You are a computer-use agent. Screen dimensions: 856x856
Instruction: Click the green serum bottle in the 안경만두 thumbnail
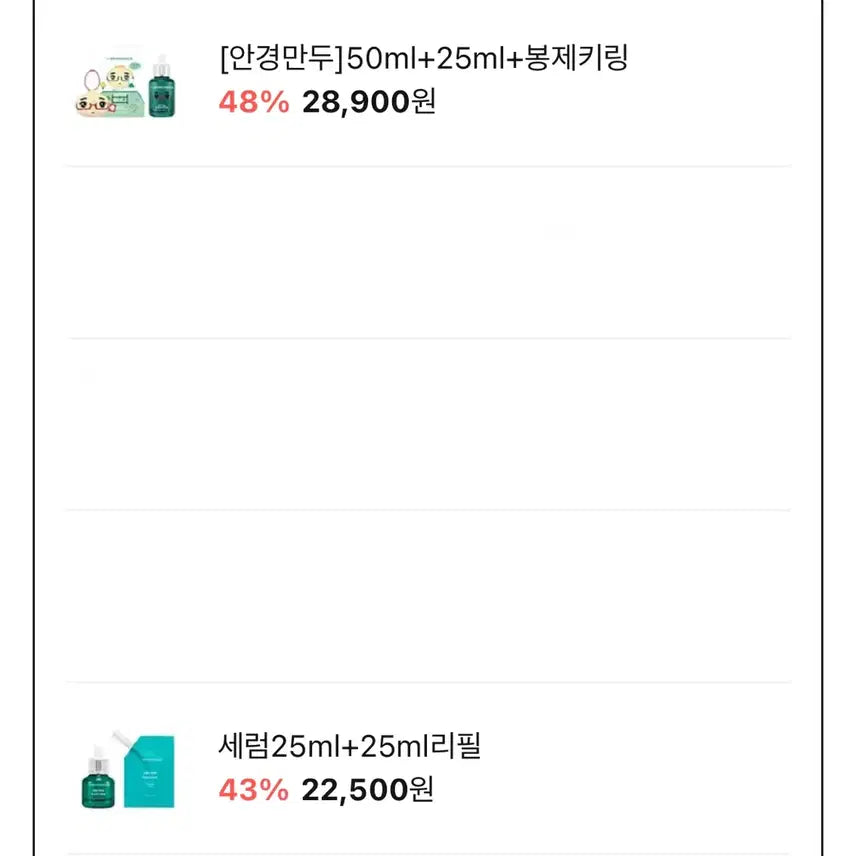161,88
